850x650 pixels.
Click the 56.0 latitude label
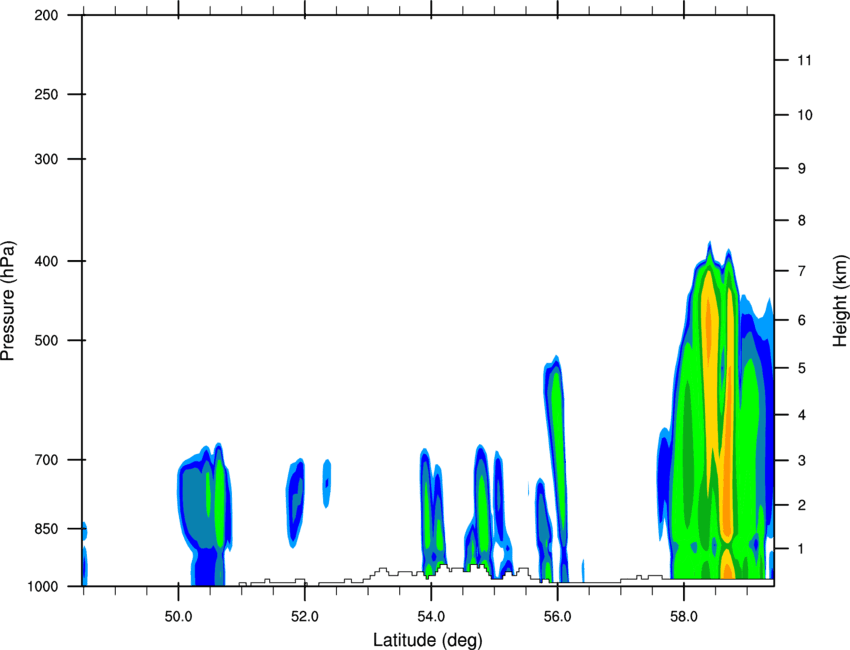pos(557,617)
